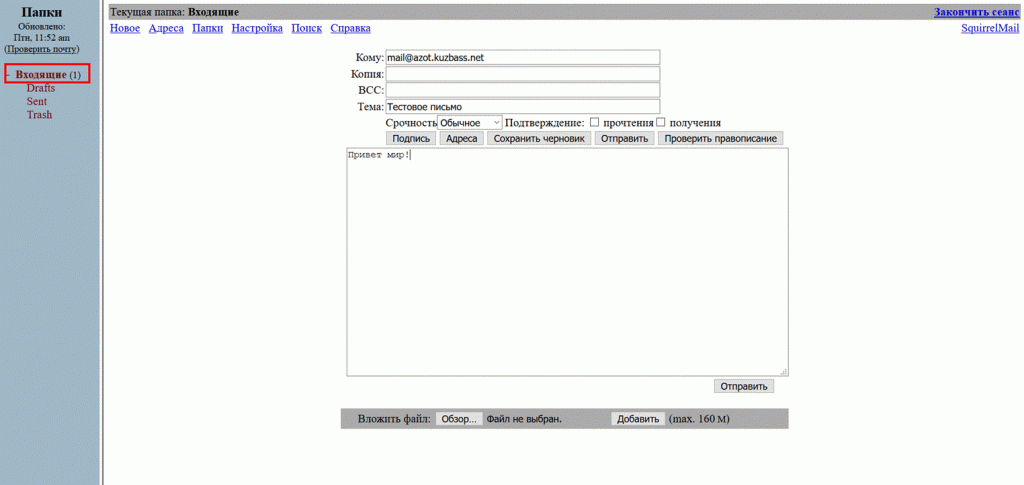Click the message body resize handle

783,371
